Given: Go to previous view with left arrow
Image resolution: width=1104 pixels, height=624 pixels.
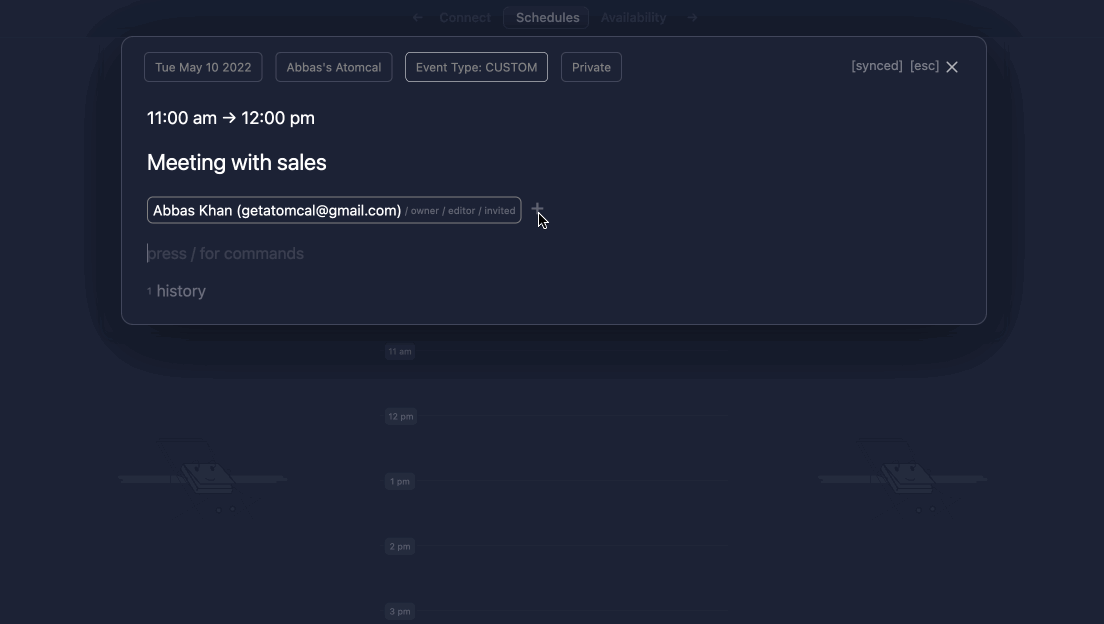Looking at the screenshot, I should pos(418,18).
